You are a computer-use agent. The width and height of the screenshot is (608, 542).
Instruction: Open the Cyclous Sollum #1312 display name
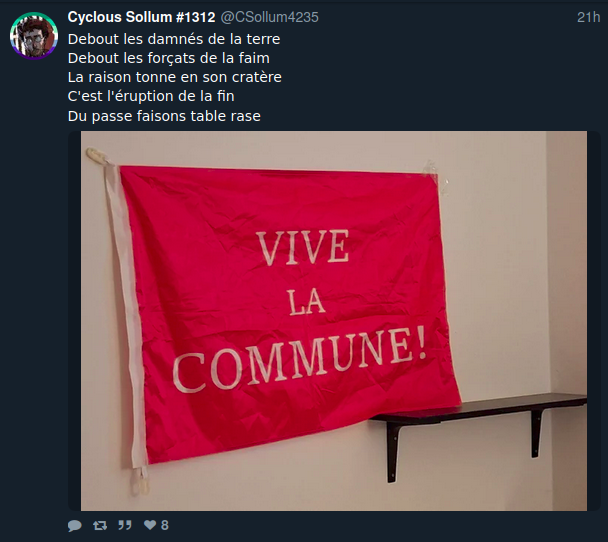click(x=142, y=17)
